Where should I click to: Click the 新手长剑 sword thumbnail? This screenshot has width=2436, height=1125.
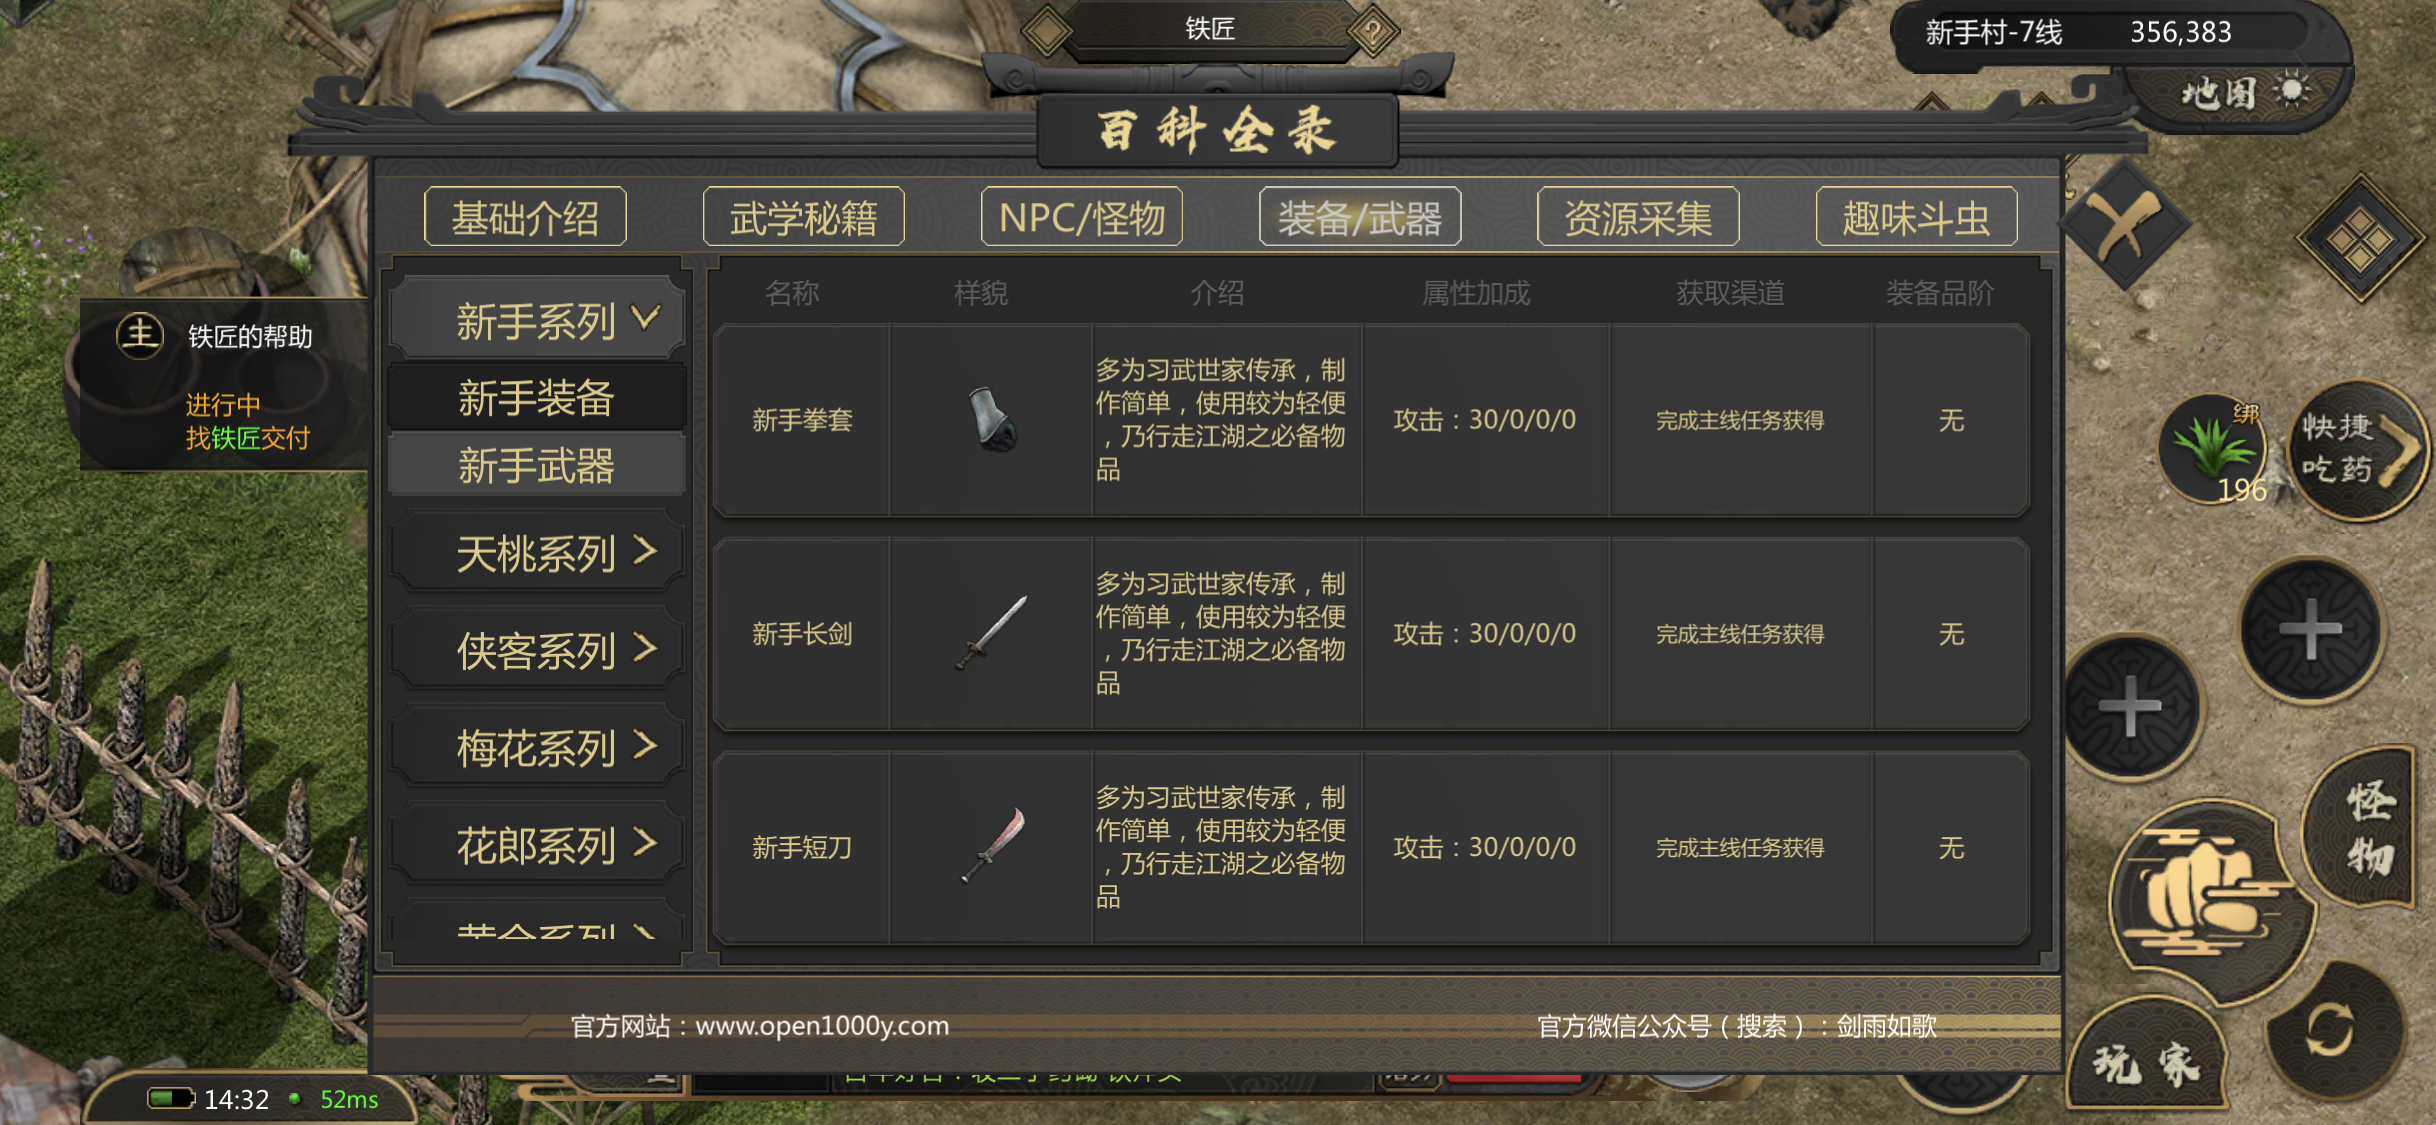click(991, 633)
